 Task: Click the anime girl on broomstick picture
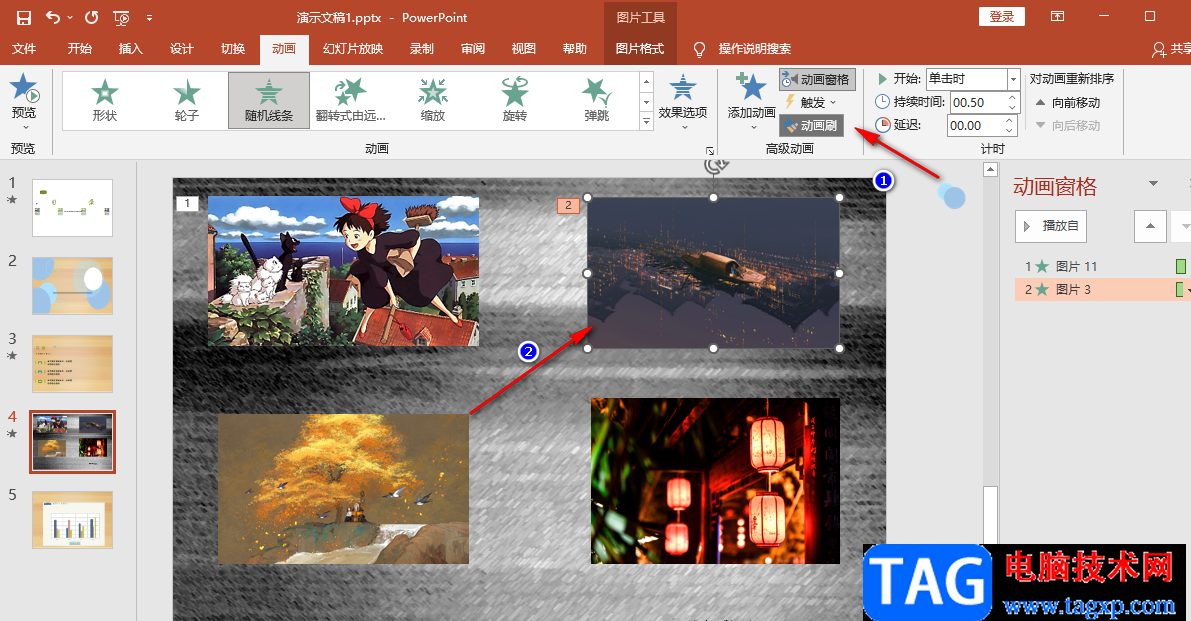click(343, 271)
